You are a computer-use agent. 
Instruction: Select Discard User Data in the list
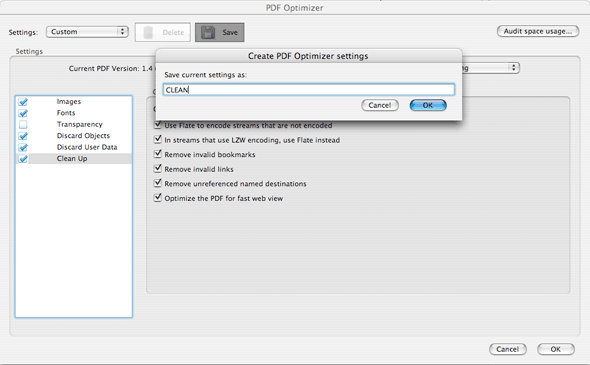[87, 147]
